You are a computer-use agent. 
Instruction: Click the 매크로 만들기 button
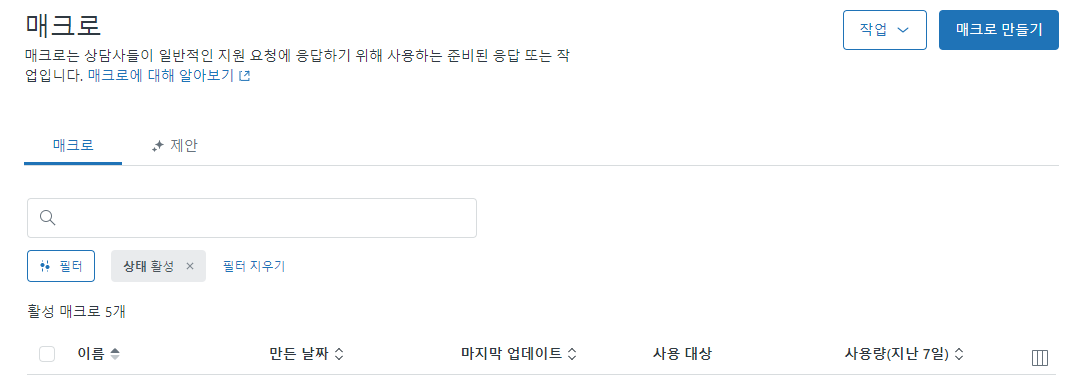(x=999, y=30)
